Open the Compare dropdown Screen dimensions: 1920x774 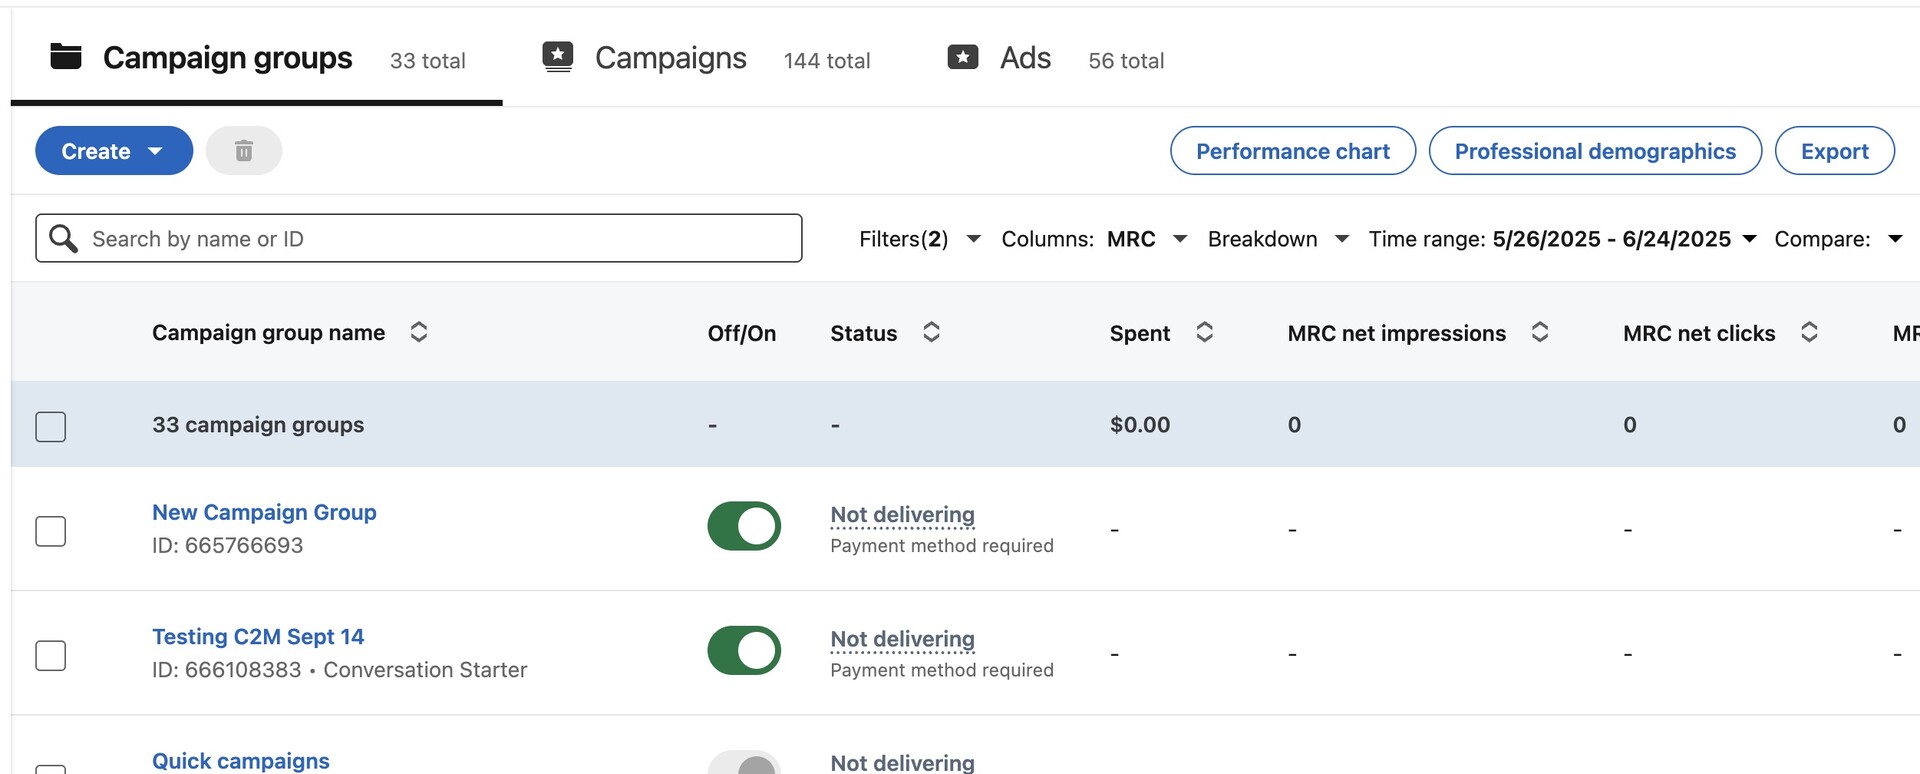click(1838, 239)
